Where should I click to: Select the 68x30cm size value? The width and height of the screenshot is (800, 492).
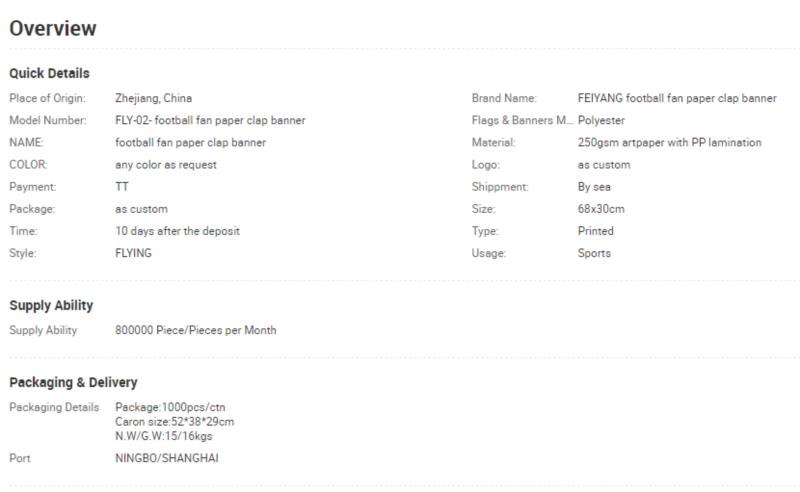coord(601,209)
